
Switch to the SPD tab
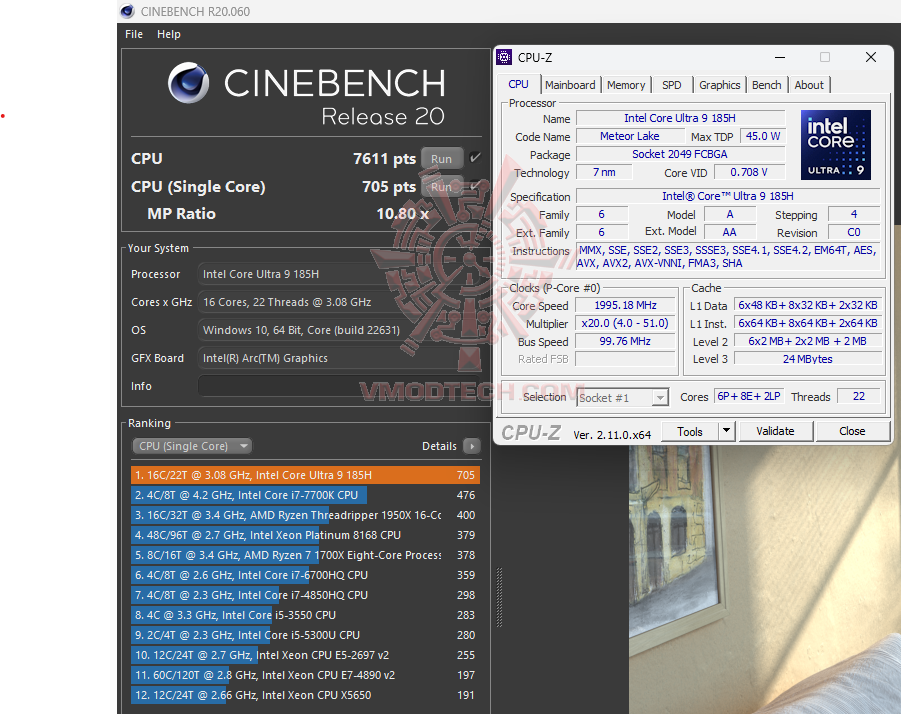(671, 85)
